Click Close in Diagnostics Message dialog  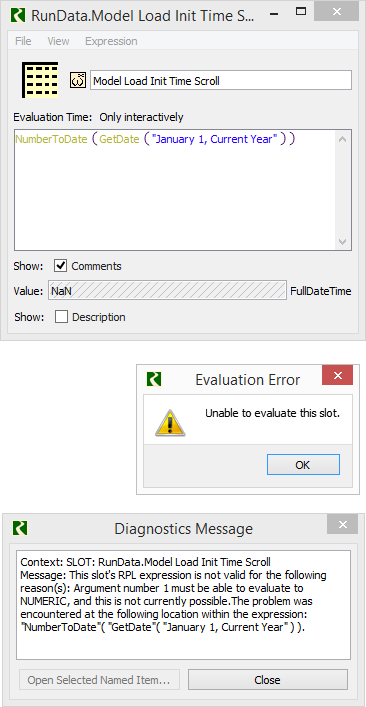(267, 679)
